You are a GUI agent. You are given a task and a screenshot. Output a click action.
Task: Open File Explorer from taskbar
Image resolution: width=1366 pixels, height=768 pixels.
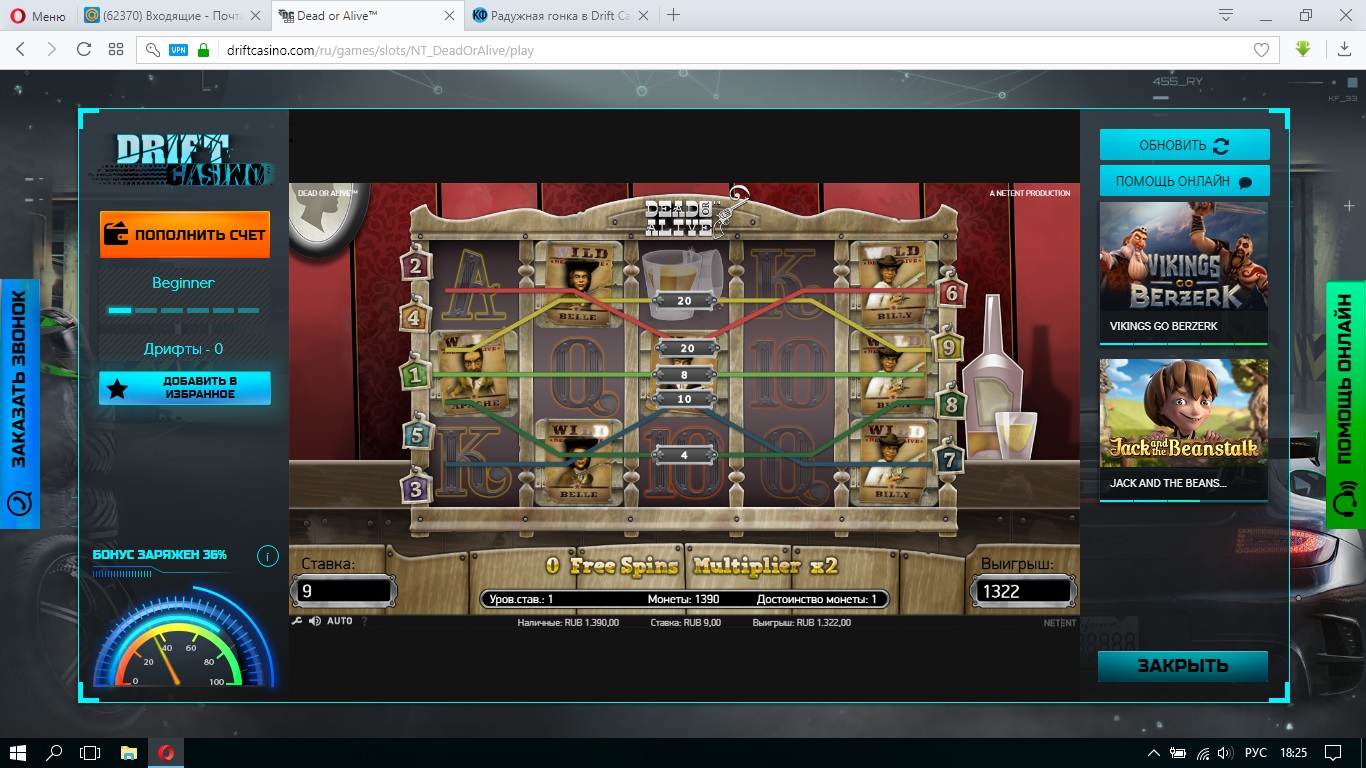tap(128, 753)
